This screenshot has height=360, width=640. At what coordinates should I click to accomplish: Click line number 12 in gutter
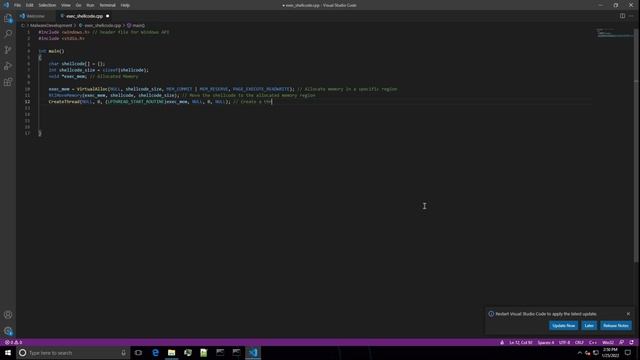[x=27, y=102]
